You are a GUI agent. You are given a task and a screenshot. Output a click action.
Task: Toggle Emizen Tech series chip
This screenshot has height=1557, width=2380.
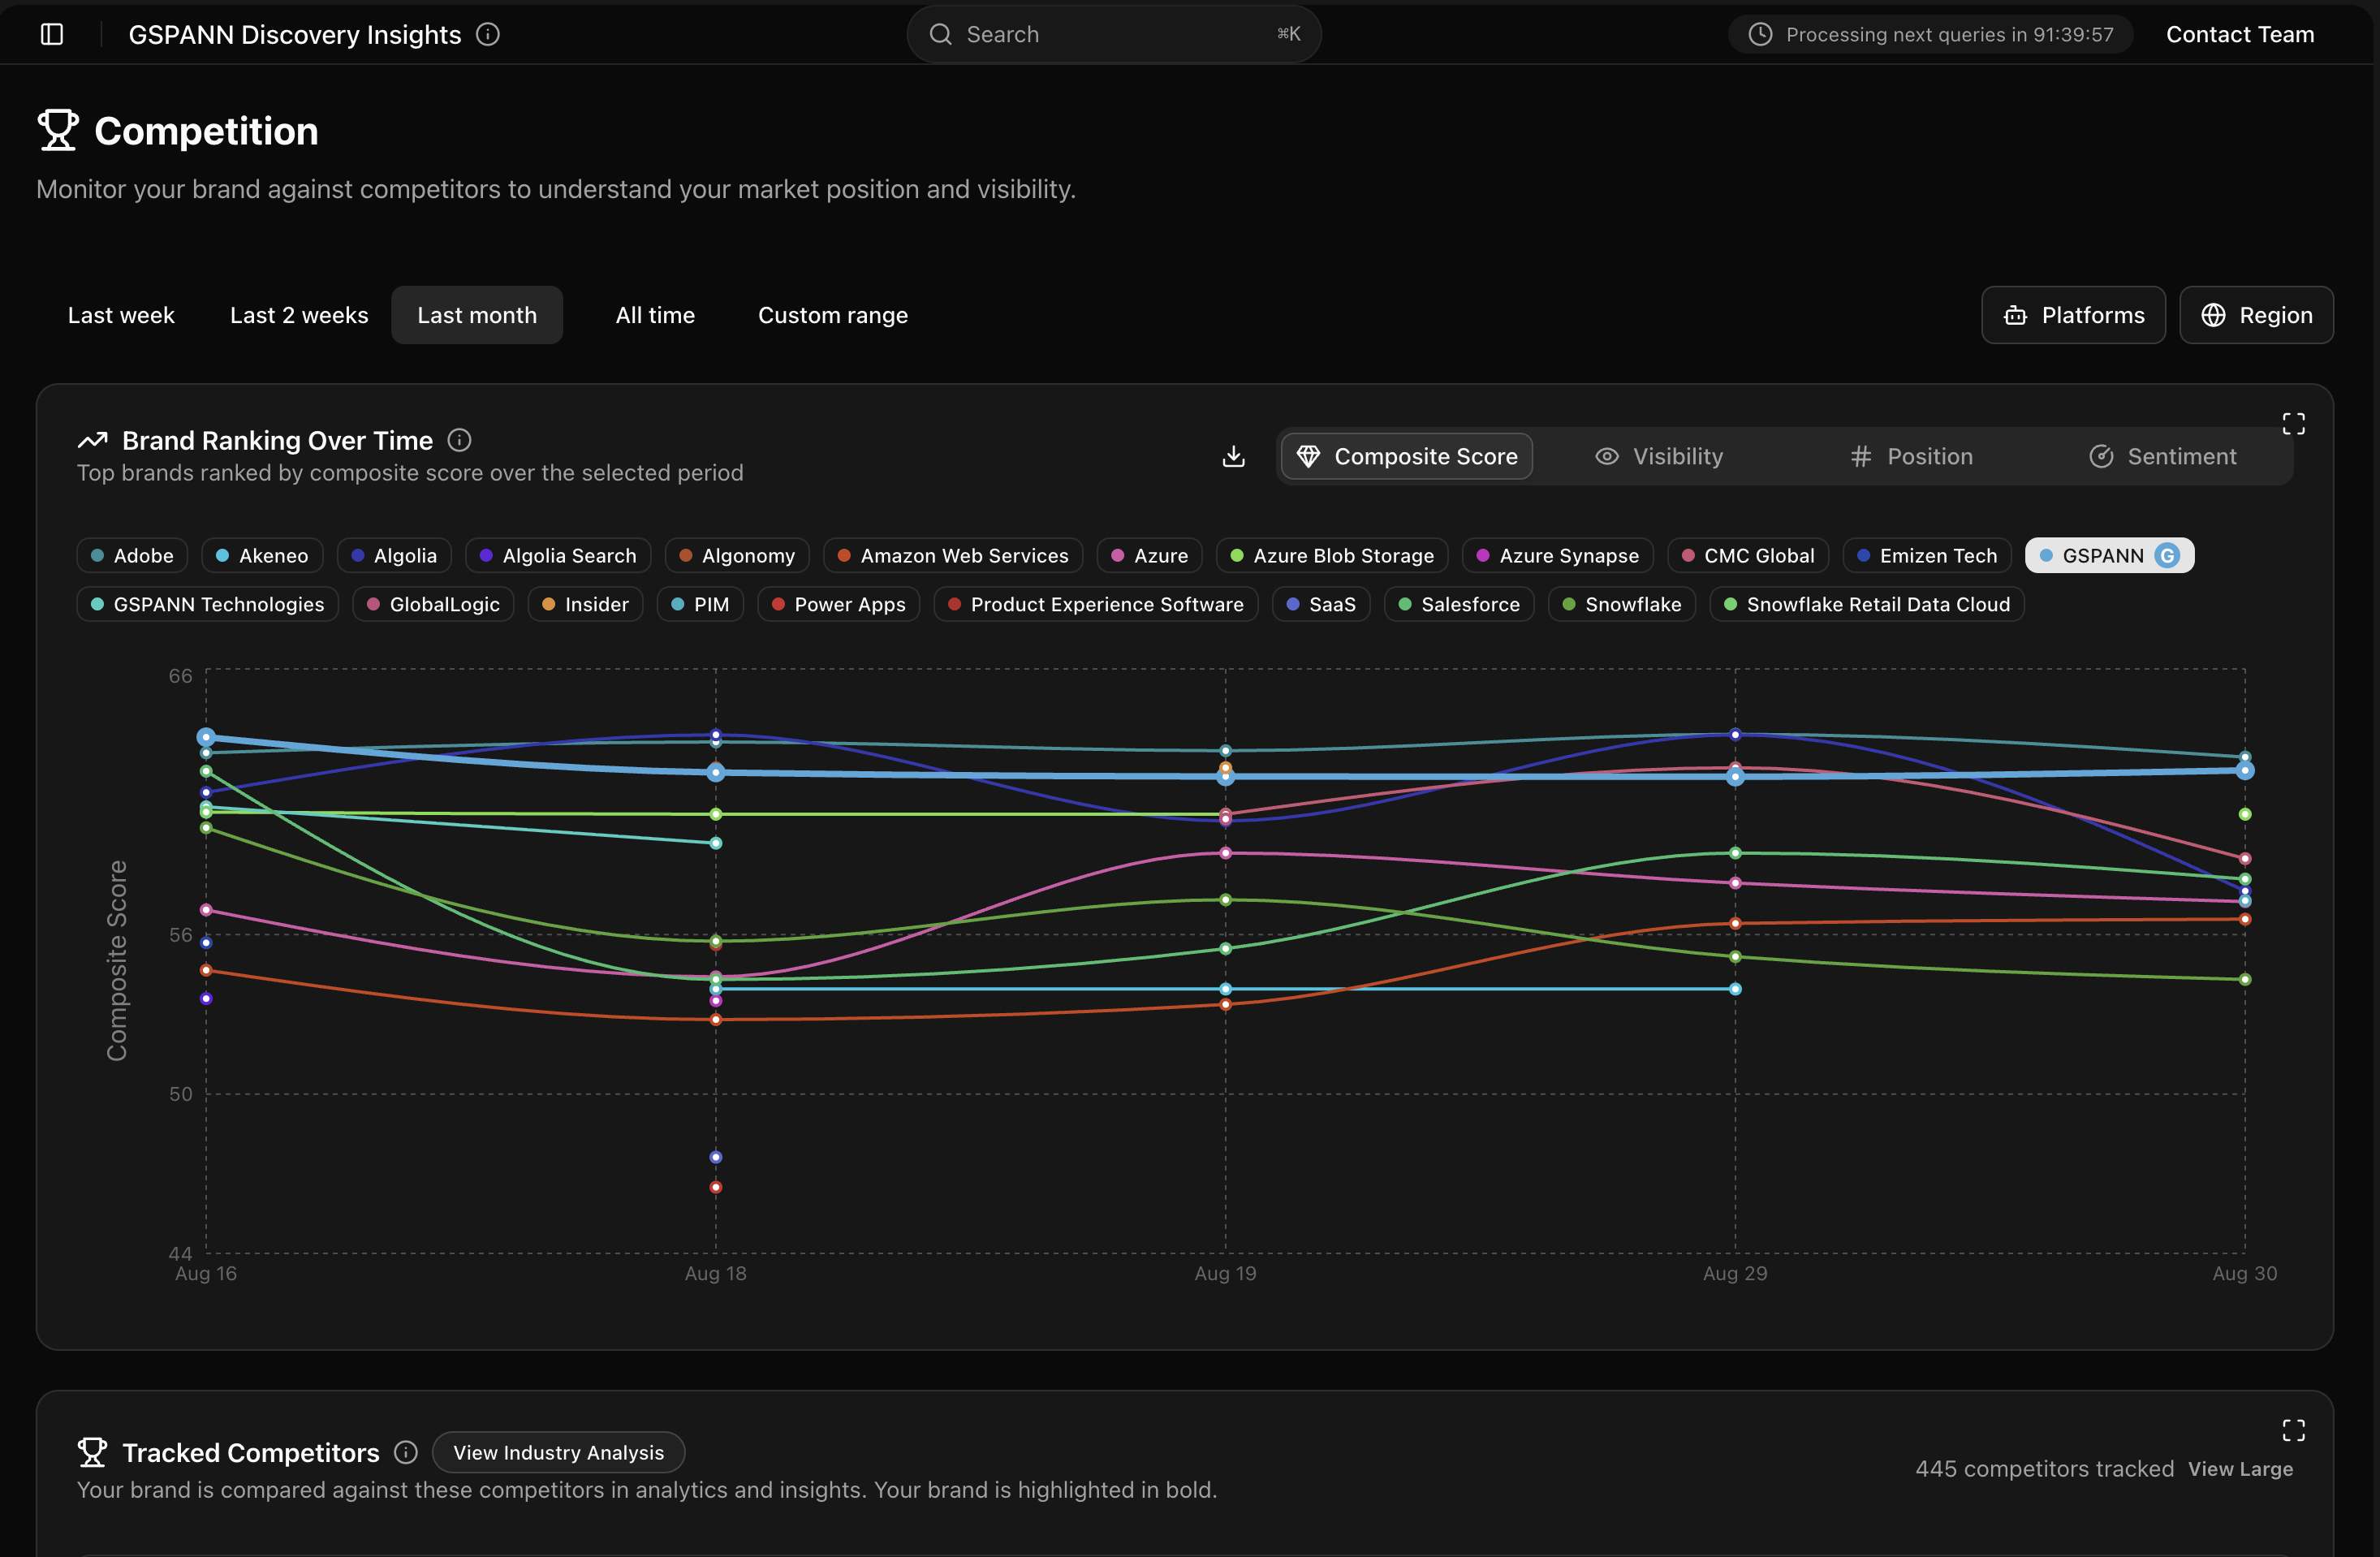click(1926, 555)
